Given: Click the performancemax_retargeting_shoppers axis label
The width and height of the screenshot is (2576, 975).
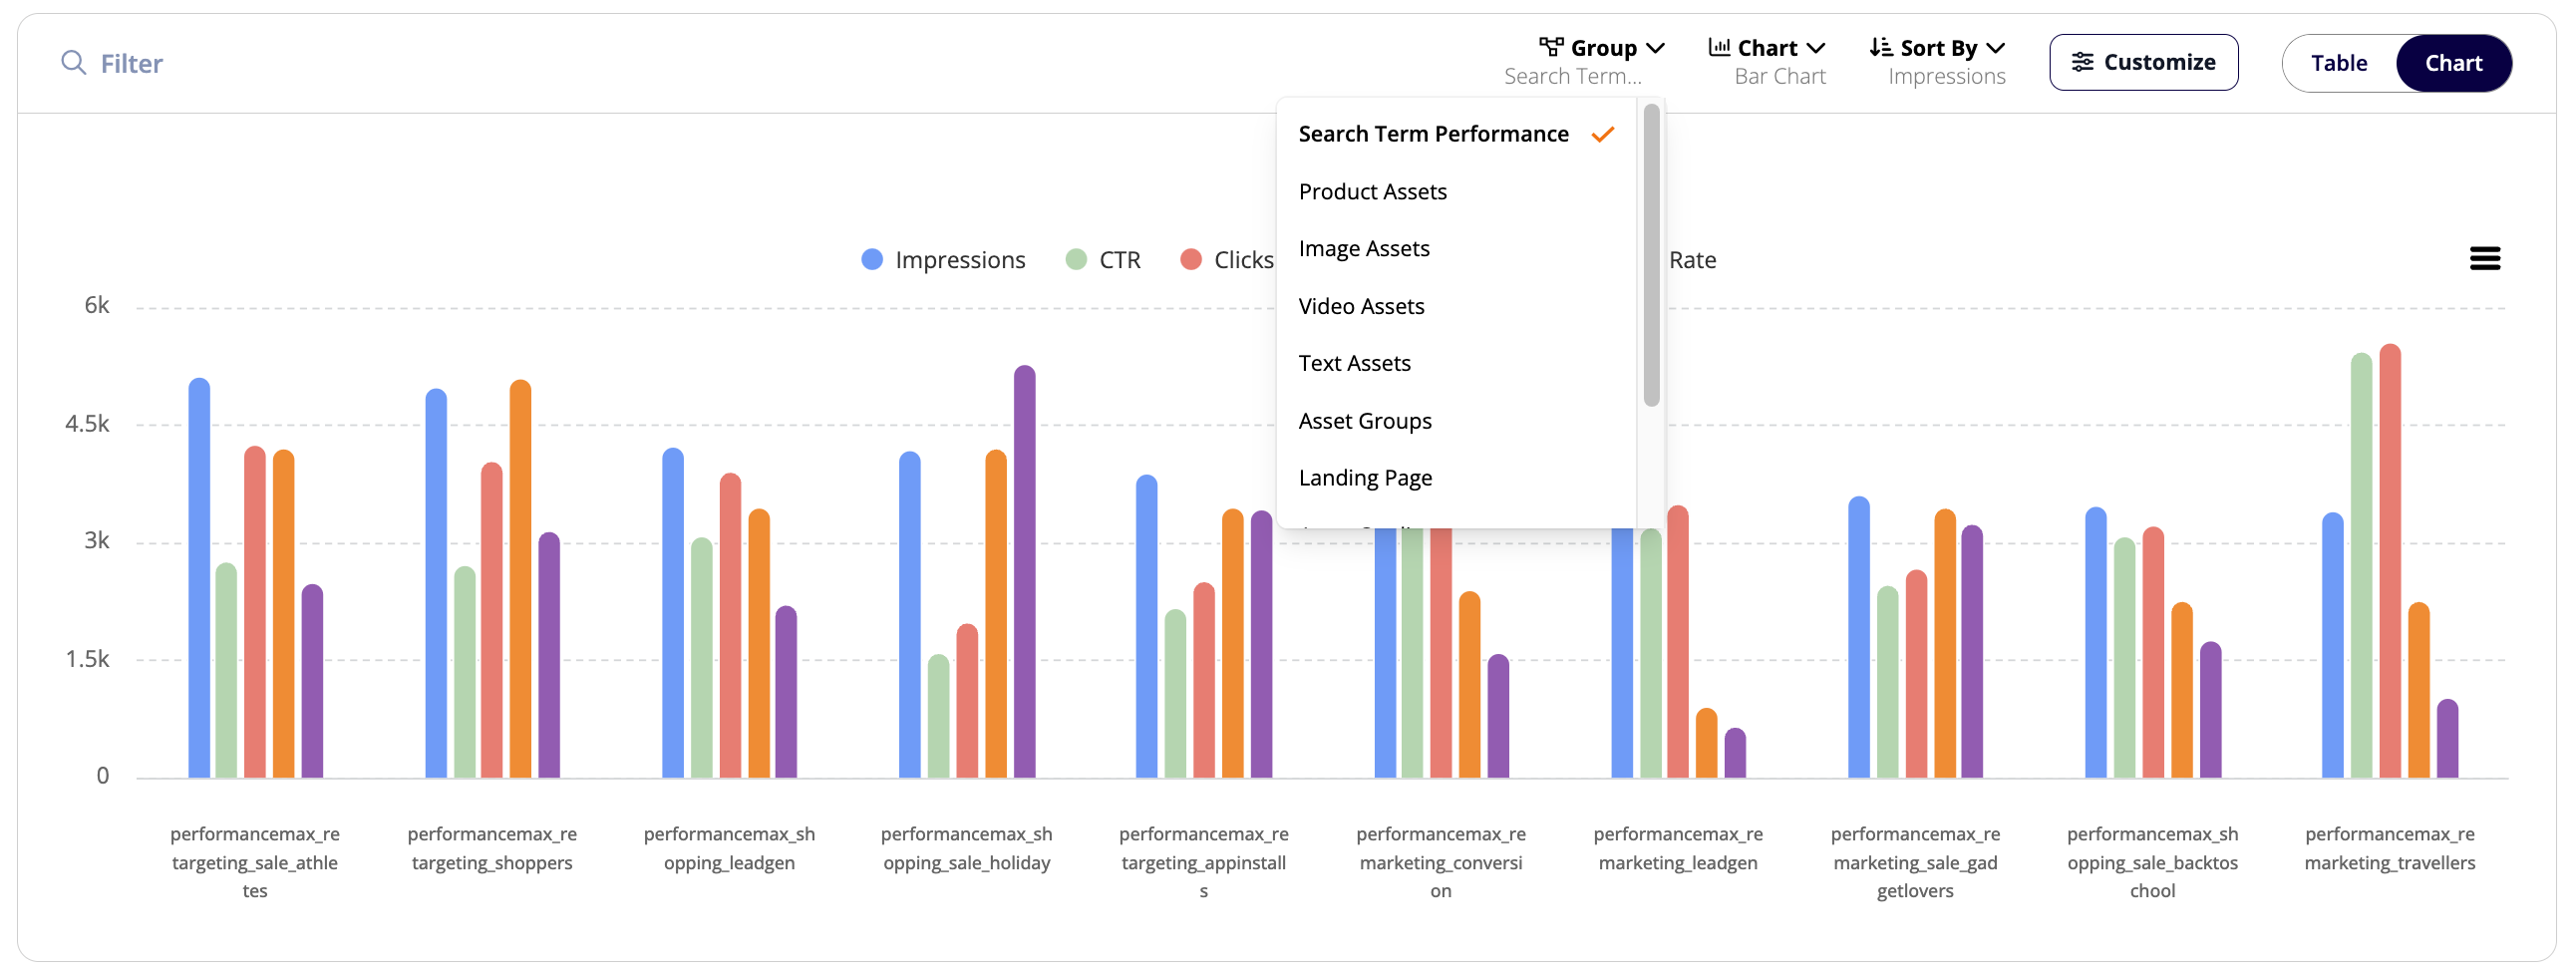Looking at the screenshot, I should pyautogui.click(x=492, y=848).
